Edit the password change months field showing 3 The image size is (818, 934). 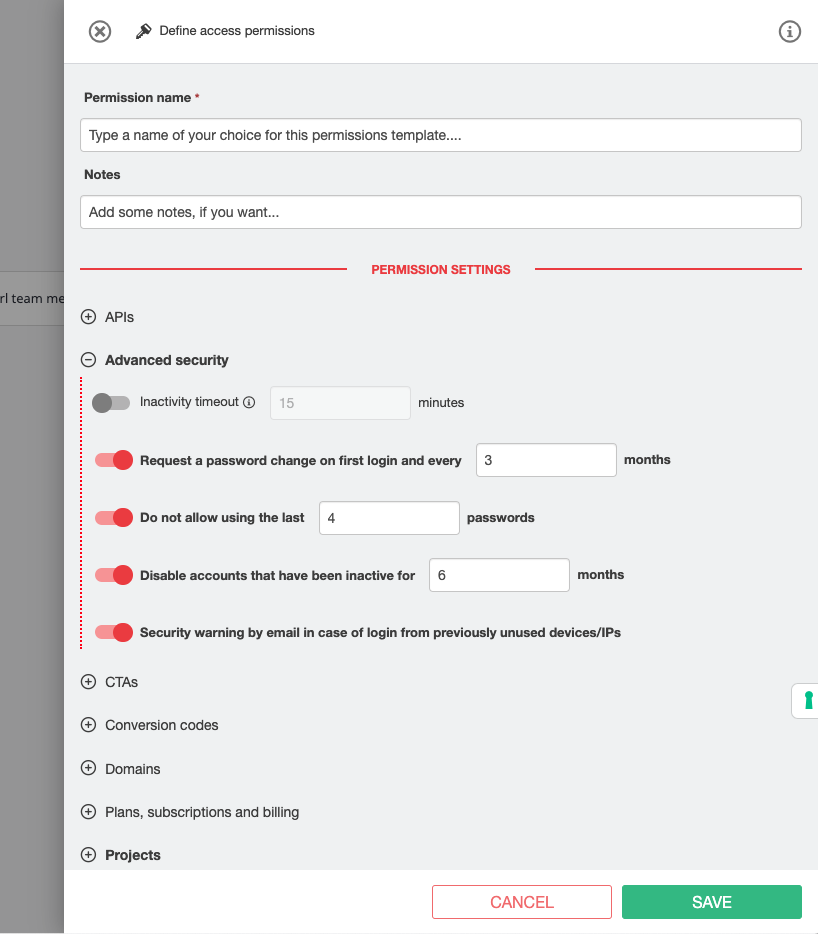pos(546,460)
